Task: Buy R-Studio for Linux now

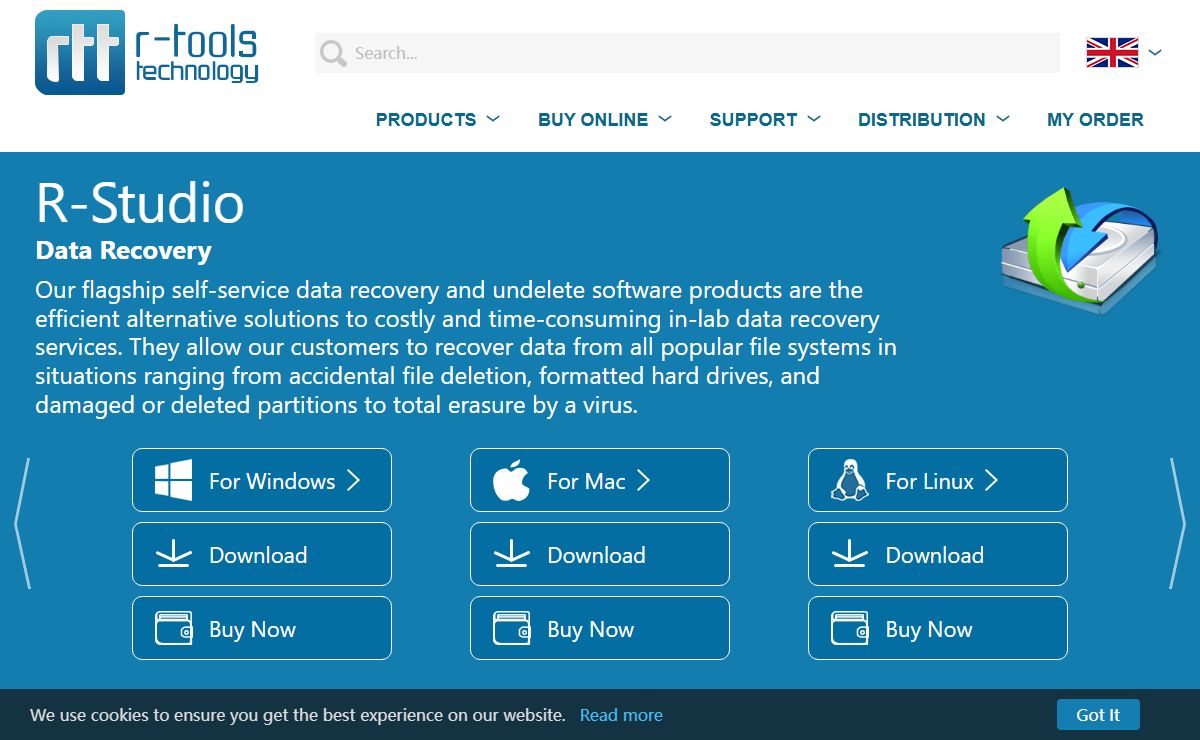Action: [x=938, y=628]
